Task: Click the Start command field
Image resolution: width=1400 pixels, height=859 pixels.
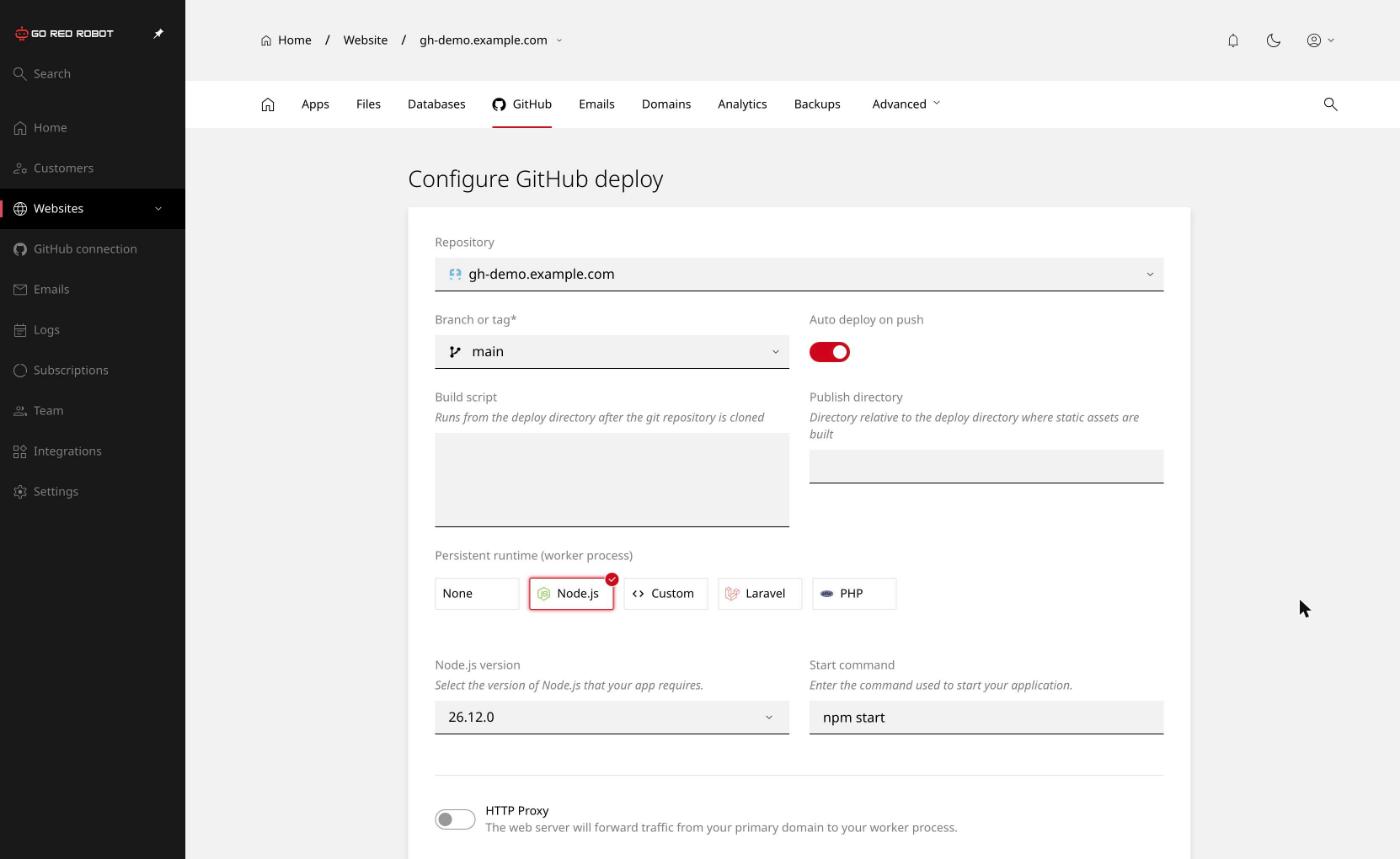Action: coord(986,718)
